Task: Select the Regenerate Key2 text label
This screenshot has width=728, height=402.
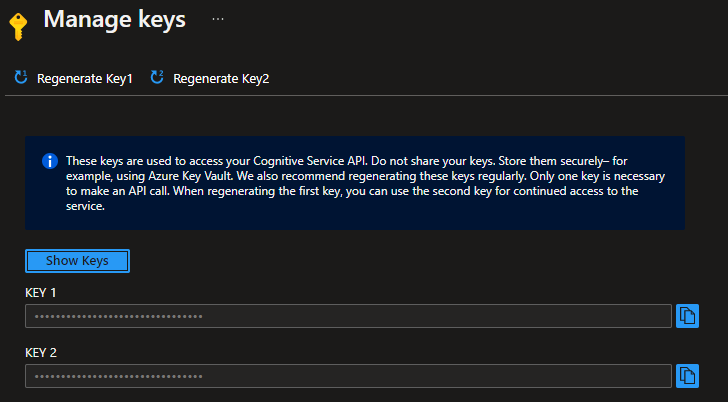Action: (221, 78)
